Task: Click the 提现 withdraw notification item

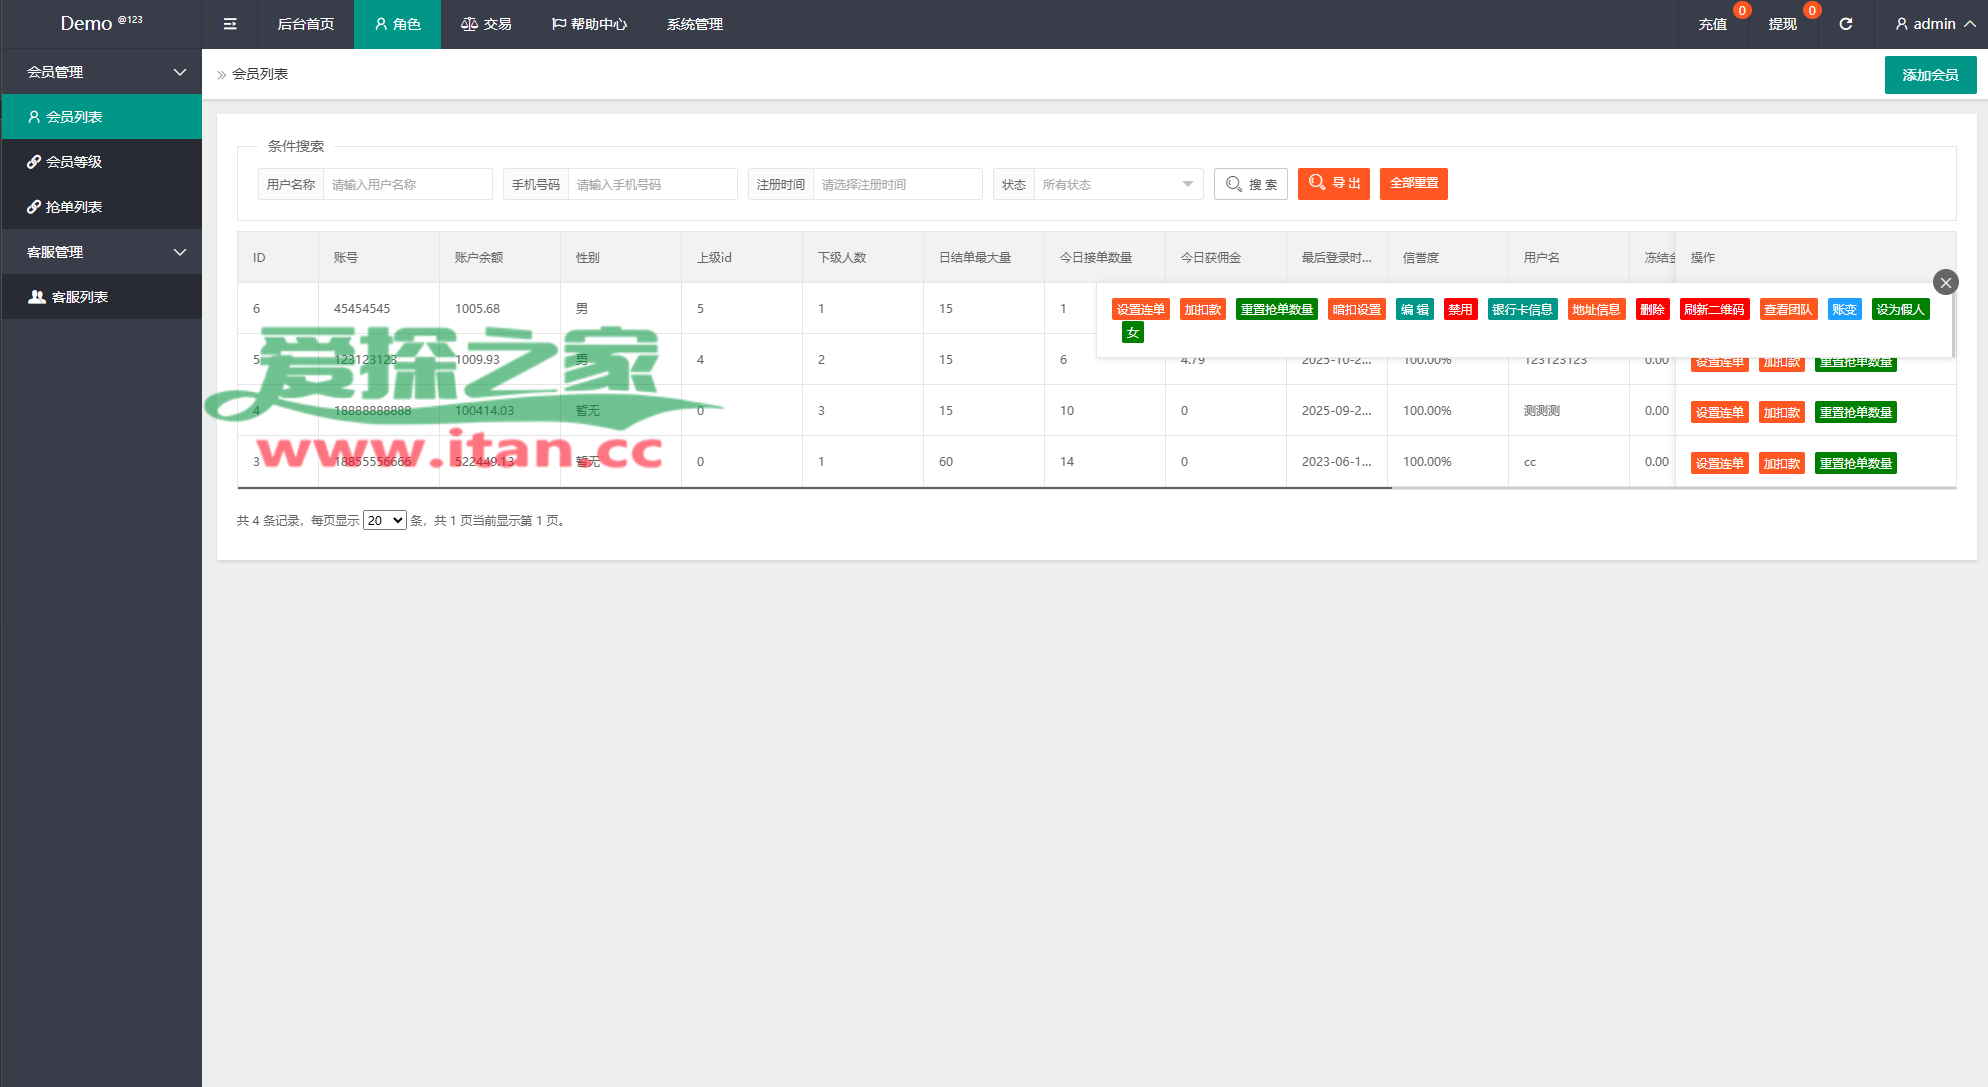Action: pyautogui.click(x=1782, y=24)
